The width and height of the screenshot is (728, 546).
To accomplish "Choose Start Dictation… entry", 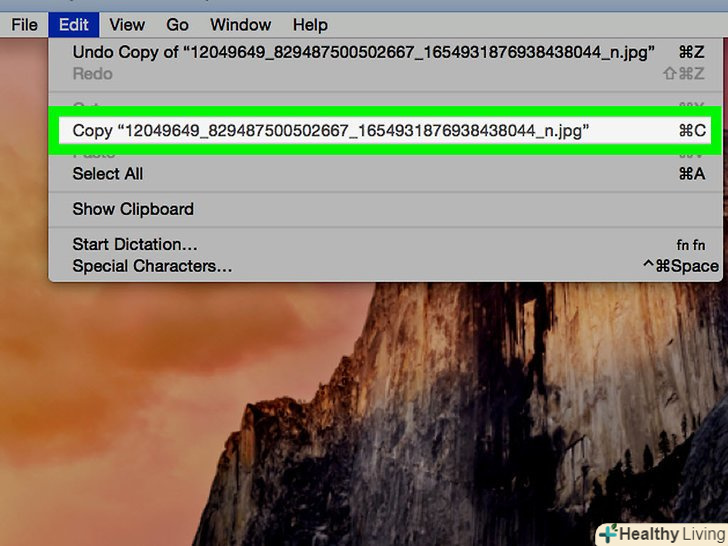I will (385, 244).
